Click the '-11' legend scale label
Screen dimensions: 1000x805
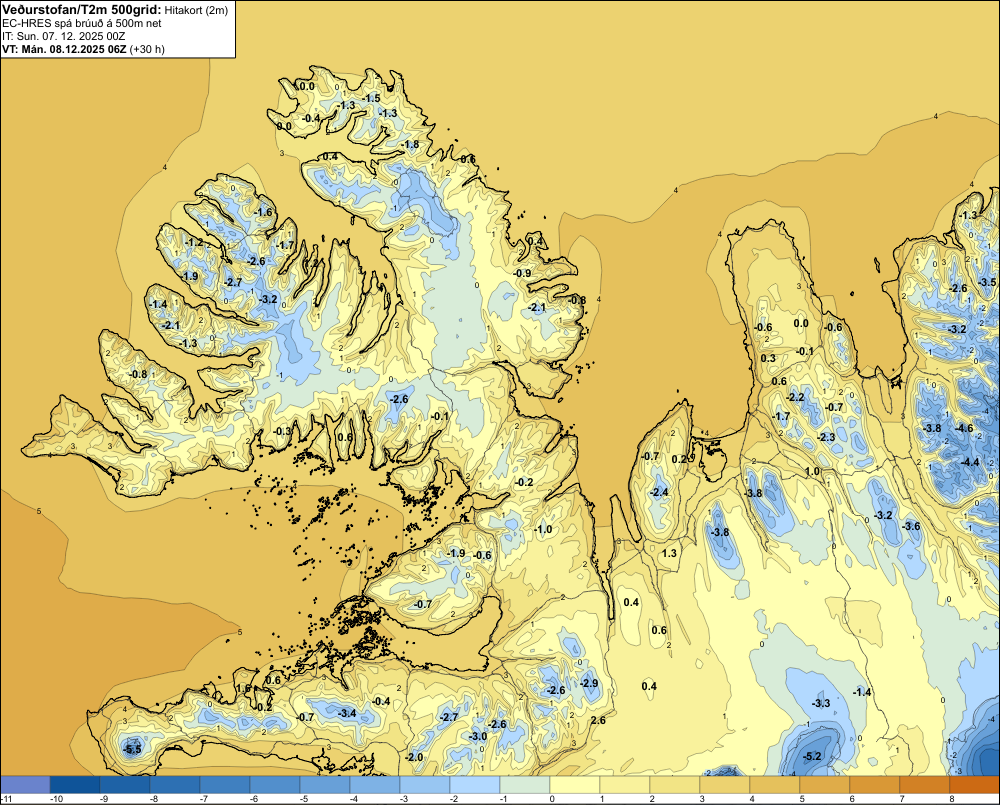click(x=7, y=799)
